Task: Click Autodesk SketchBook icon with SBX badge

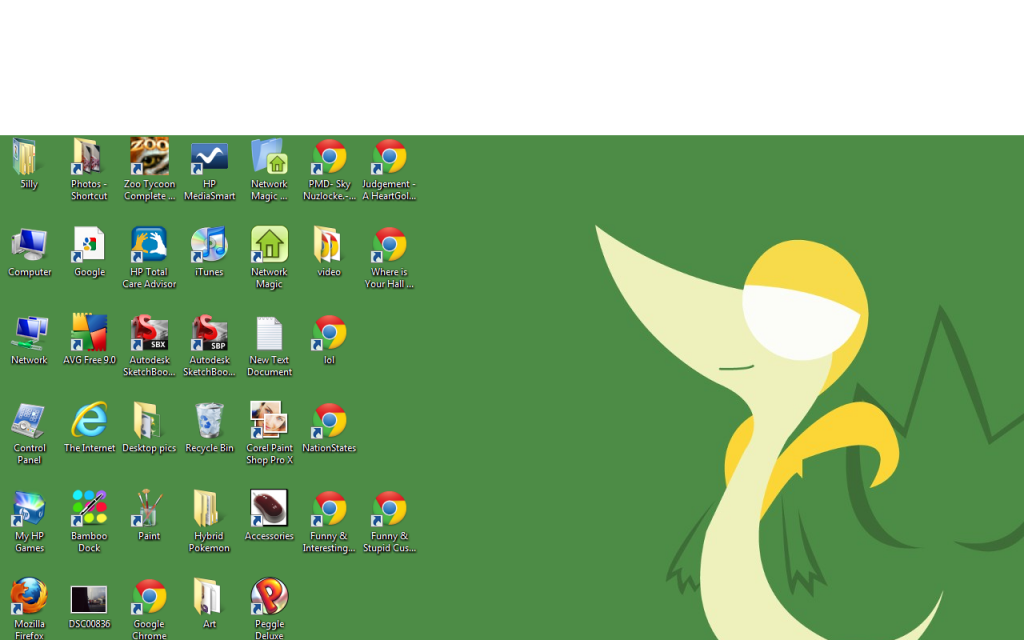Action: pos(149,334)
